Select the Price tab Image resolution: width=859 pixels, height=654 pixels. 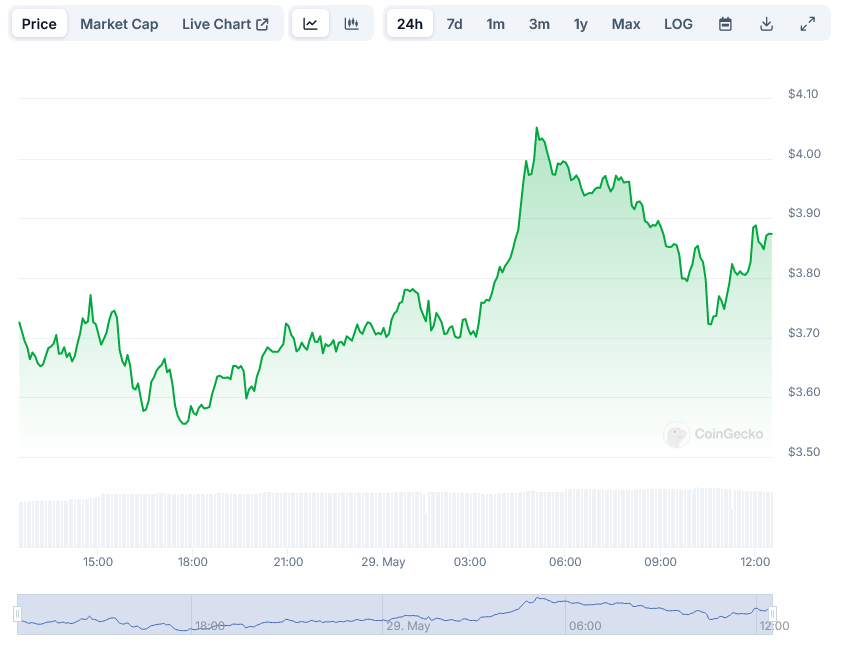tap(39, 24)
